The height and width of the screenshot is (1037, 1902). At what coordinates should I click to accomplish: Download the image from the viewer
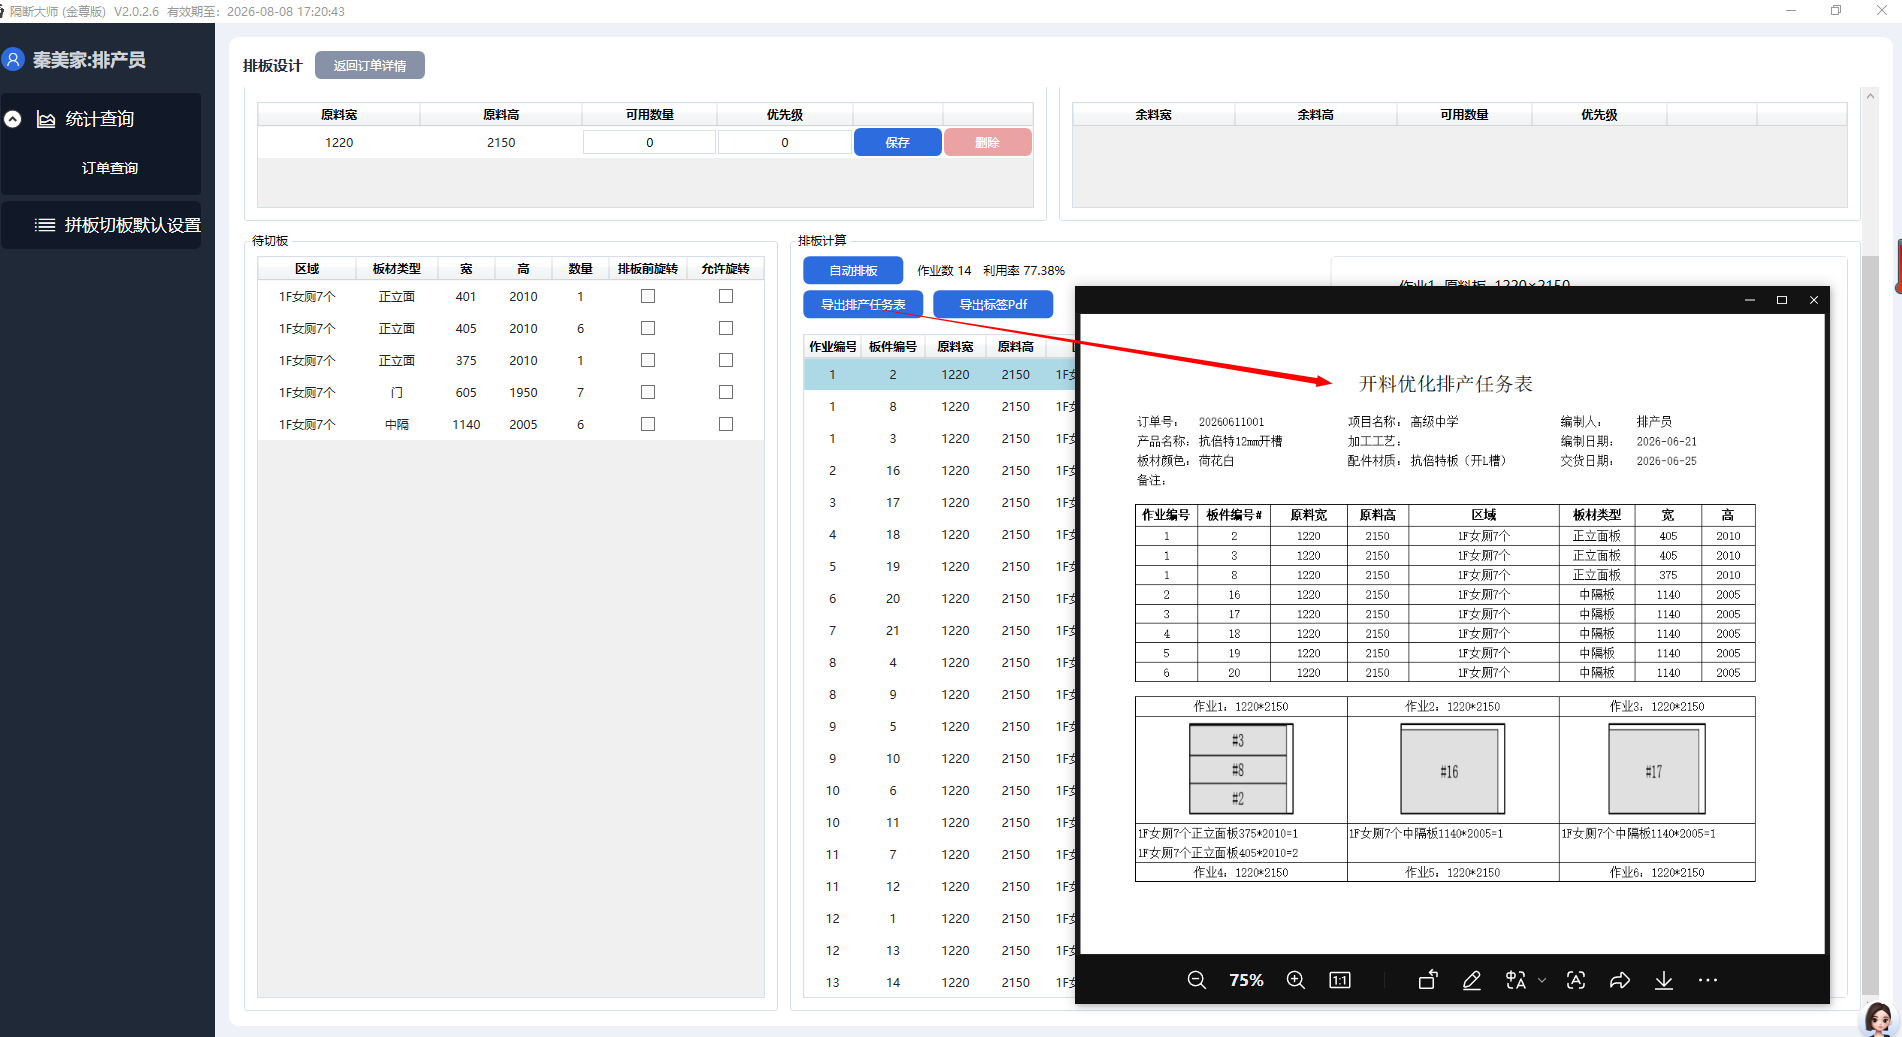tap(1664, 980)
